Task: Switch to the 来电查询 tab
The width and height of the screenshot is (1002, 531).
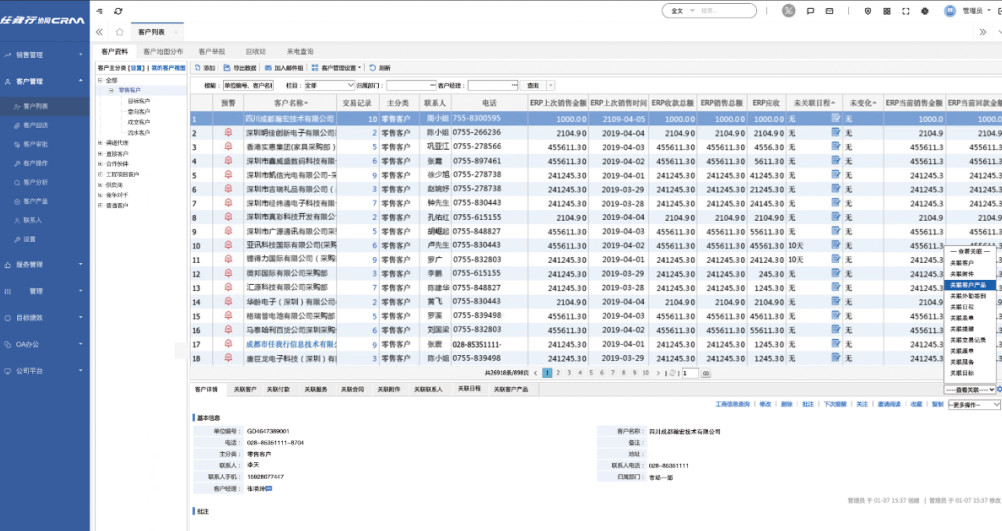Action: pos(300,51)
